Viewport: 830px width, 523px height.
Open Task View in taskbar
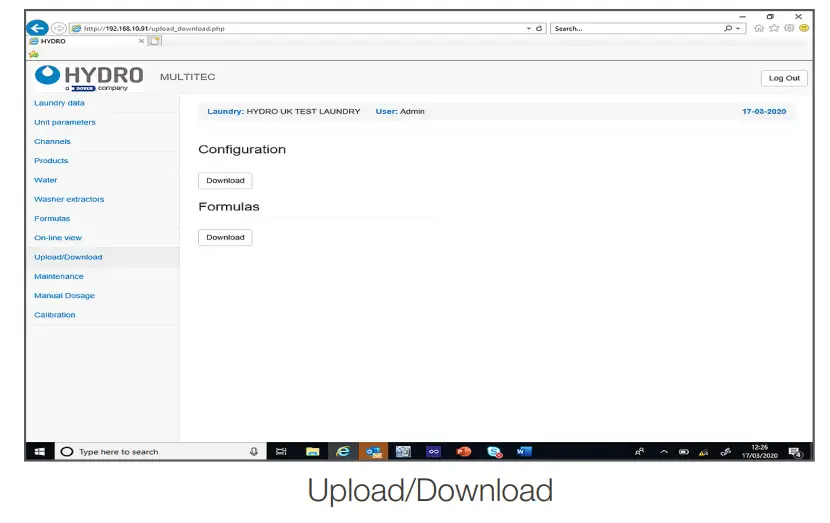[x=282, y=452]
